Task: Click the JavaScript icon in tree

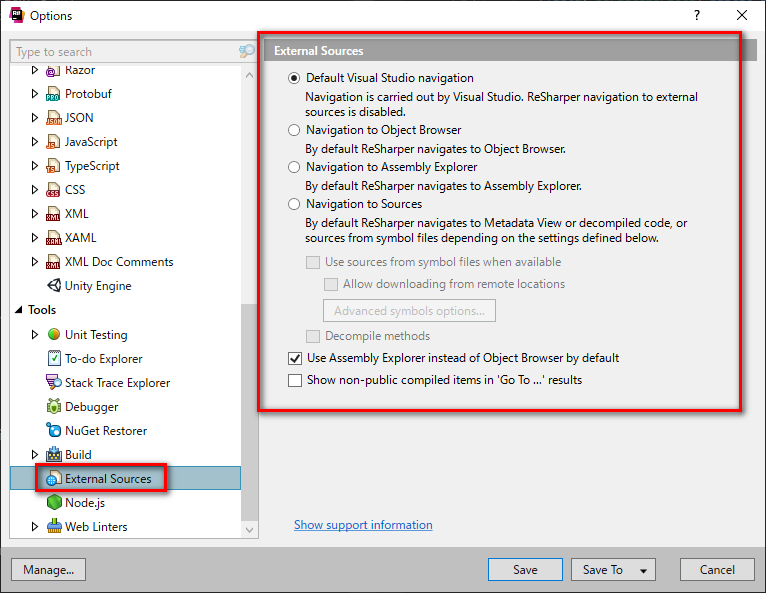Action: click(x=53, y=142)
